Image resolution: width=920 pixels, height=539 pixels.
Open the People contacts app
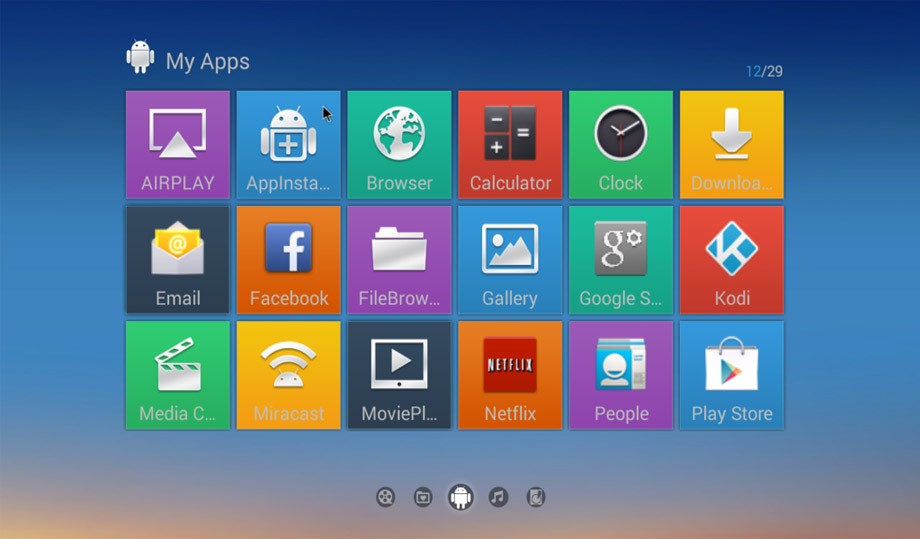point(621,375)
